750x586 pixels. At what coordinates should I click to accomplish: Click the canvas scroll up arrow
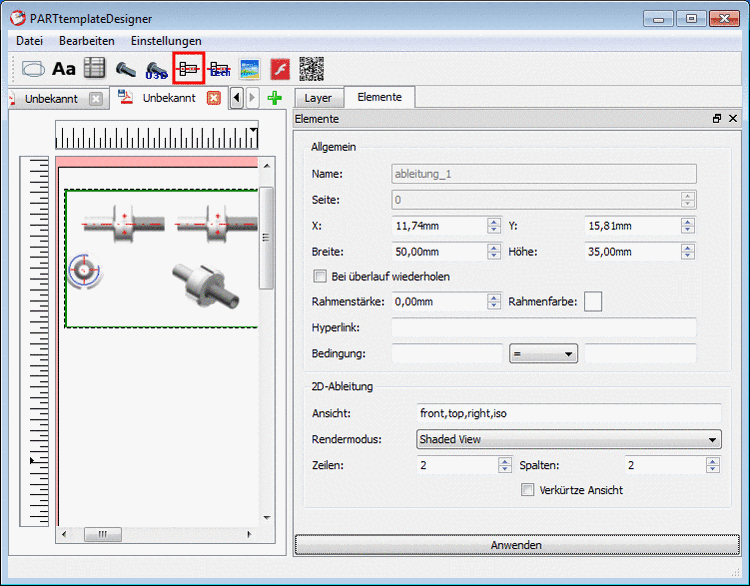click(x=267, y=166)
